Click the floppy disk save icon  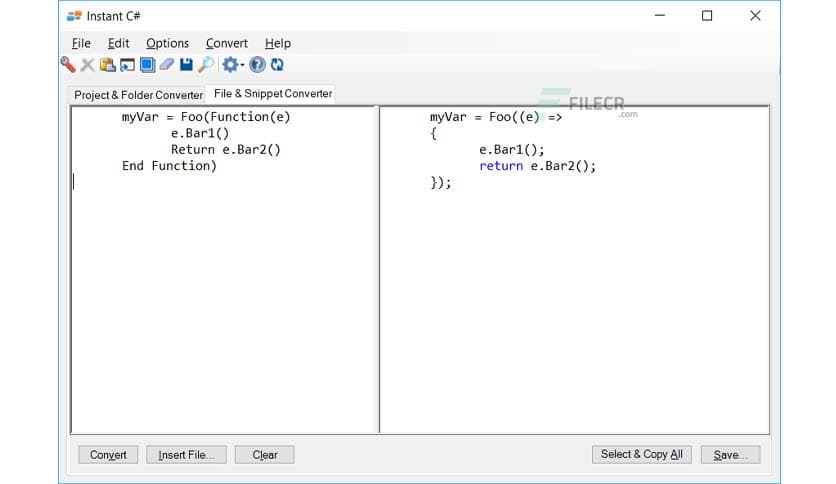click(x=186, y=65)
